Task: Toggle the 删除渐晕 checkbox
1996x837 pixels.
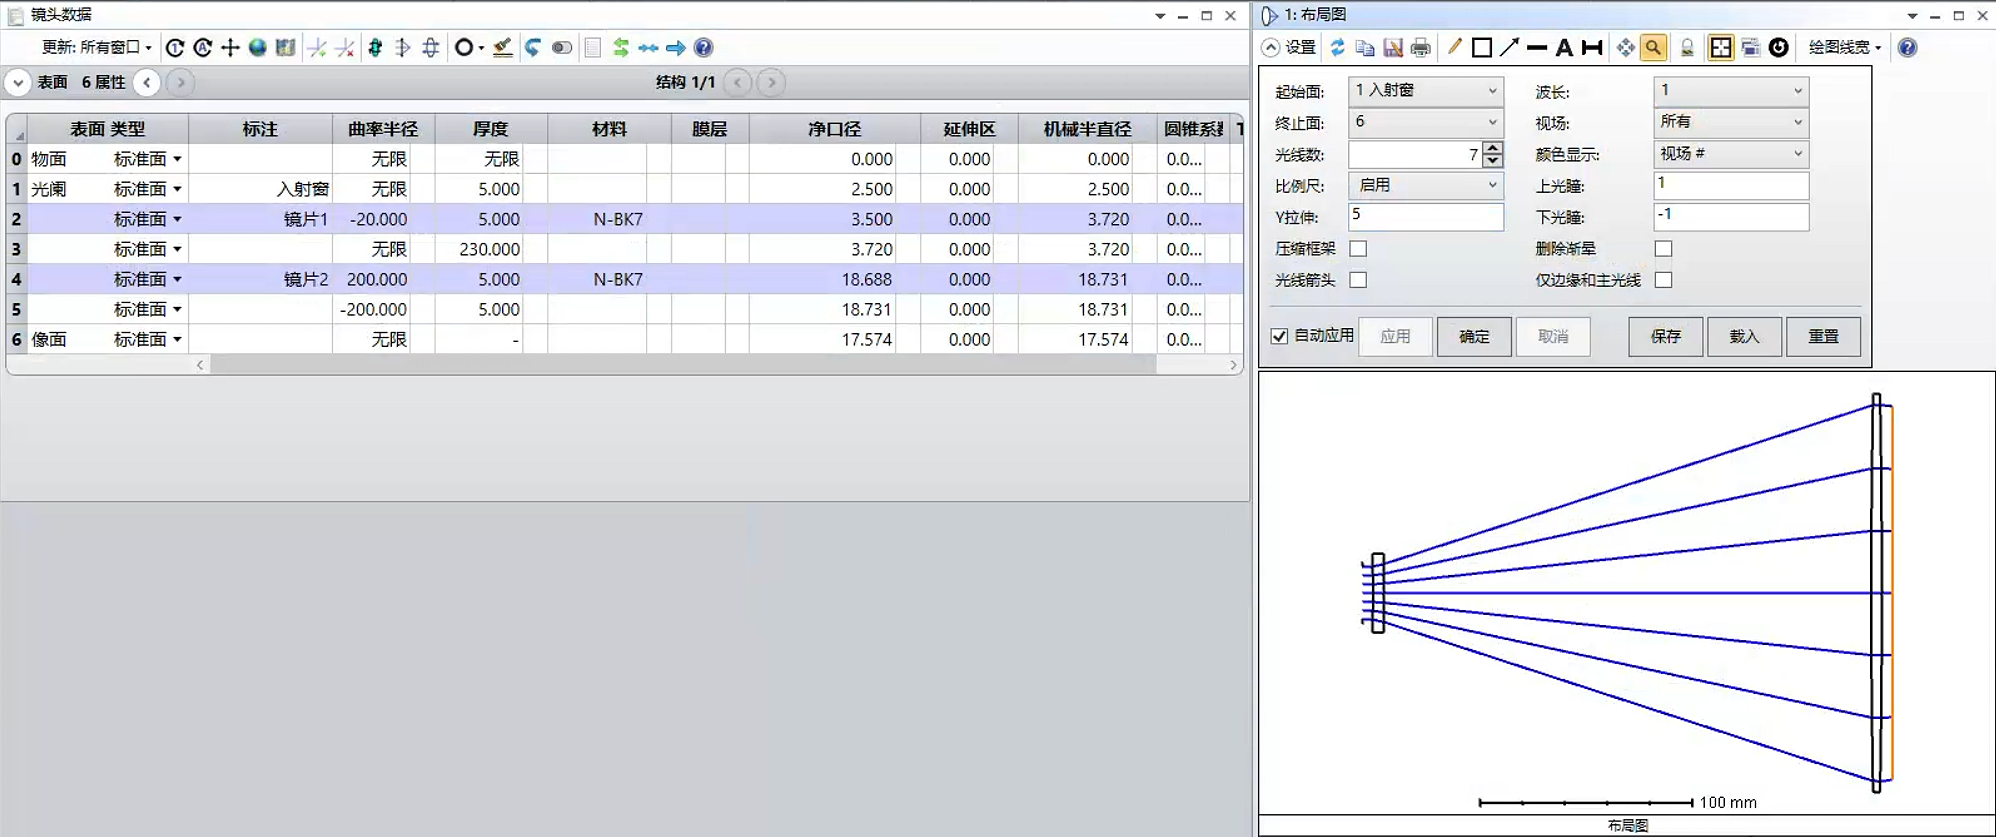Action: point(1663,249)
